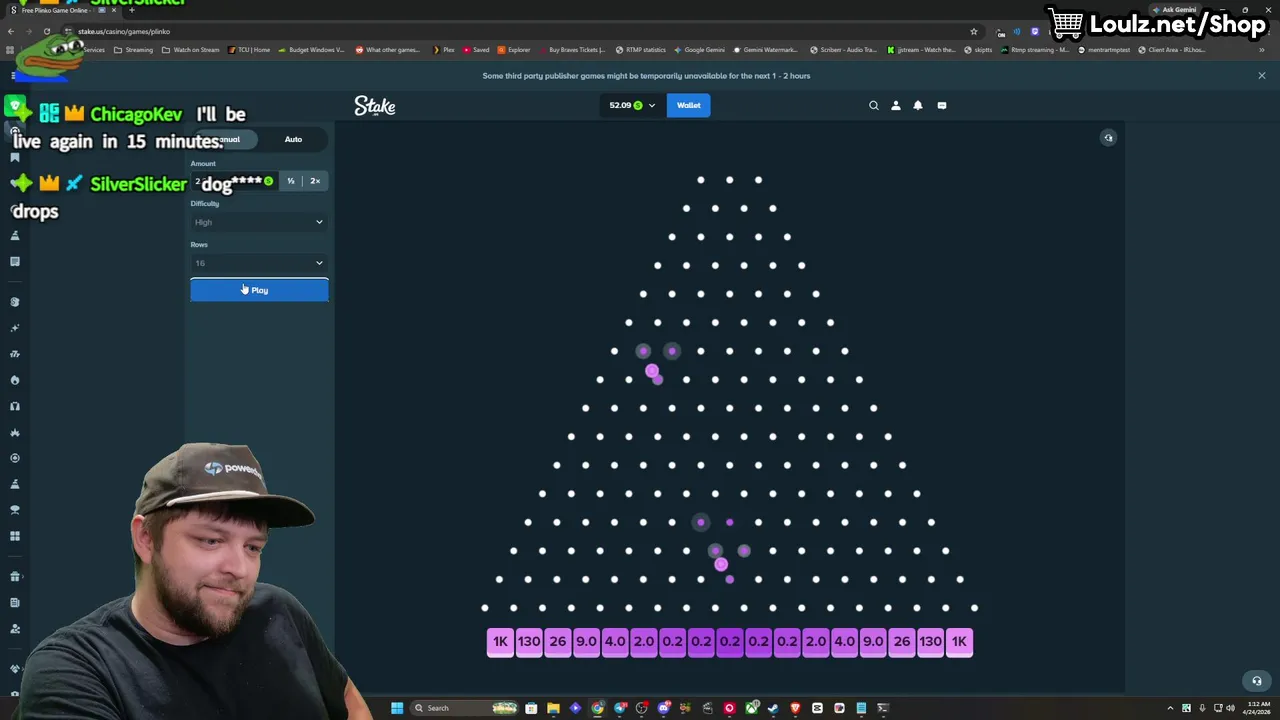This screenshot has width=1280, height=720.
Task: Open the Budget Windows bookmark
Action: click(x=311, y=49)
